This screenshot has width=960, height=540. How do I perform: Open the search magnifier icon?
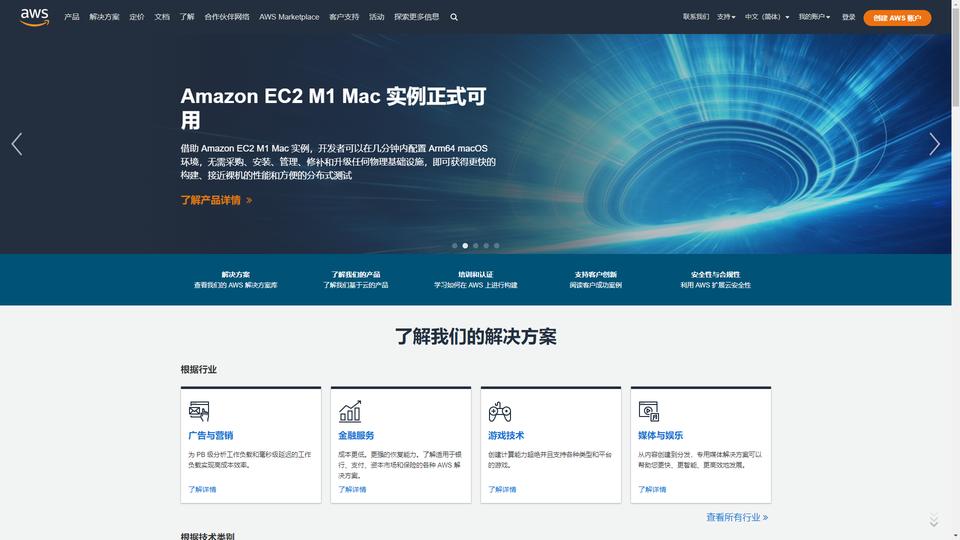454,17
